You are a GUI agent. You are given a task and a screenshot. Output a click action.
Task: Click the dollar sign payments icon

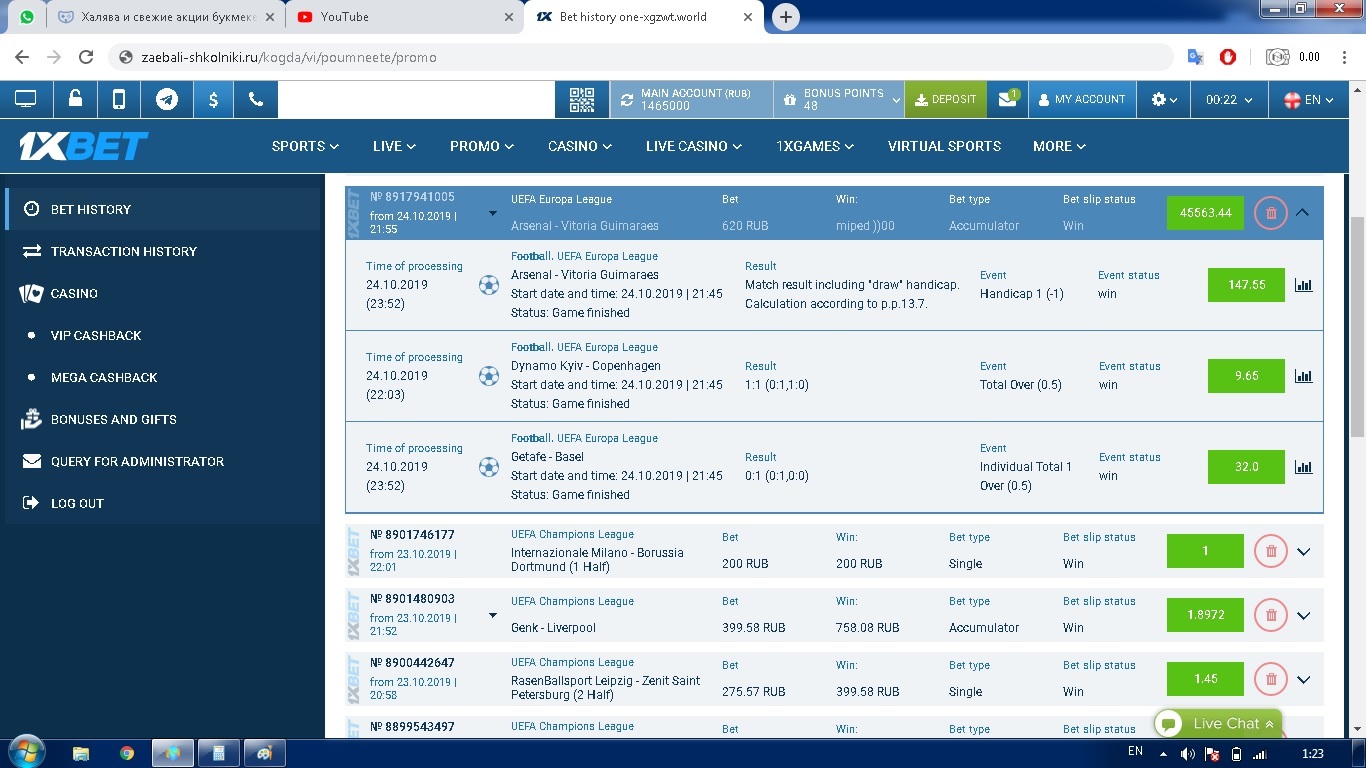213,99
